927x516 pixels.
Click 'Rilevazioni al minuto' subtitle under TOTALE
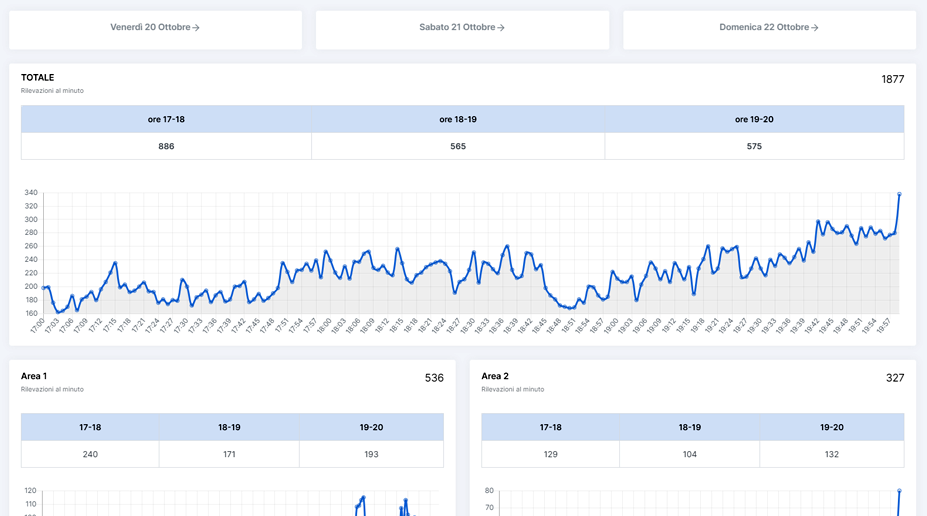point(52,91)
